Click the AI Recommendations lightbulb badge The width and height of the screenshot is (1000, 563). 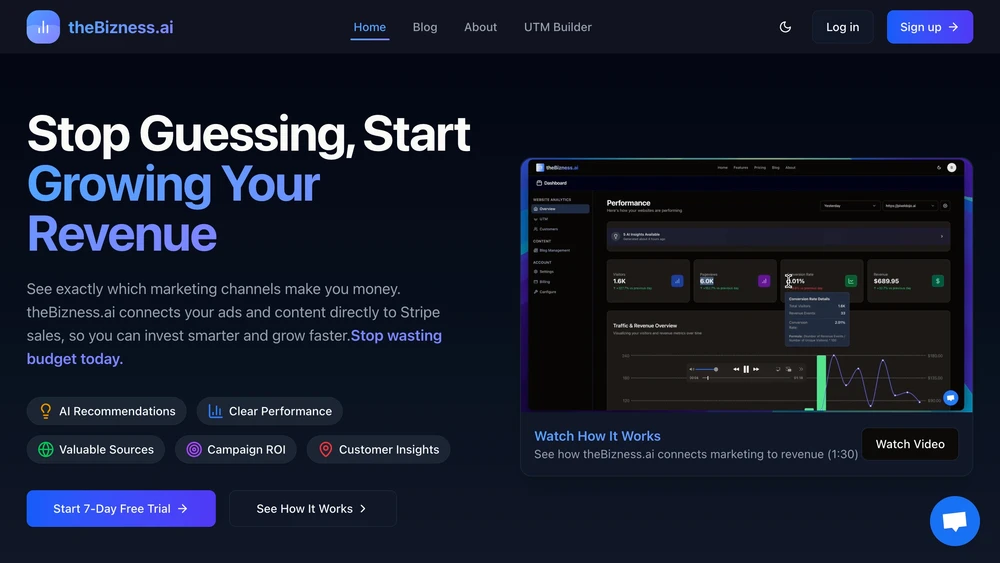pyautogui.click(x=107, y=411)
